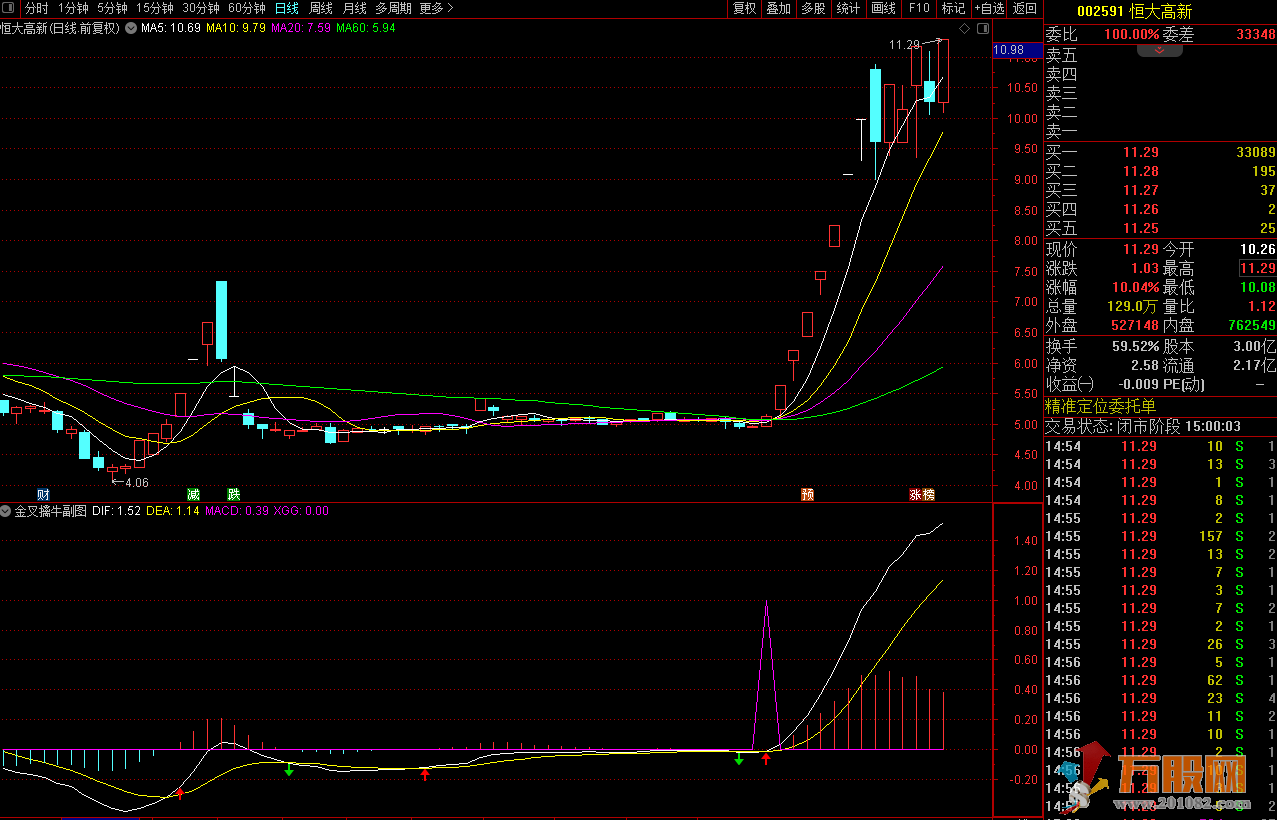Click the boxed 最高 value 11.29
Image resolution: width=1277 pixels, height=820 pixels.
(1257, 268)
